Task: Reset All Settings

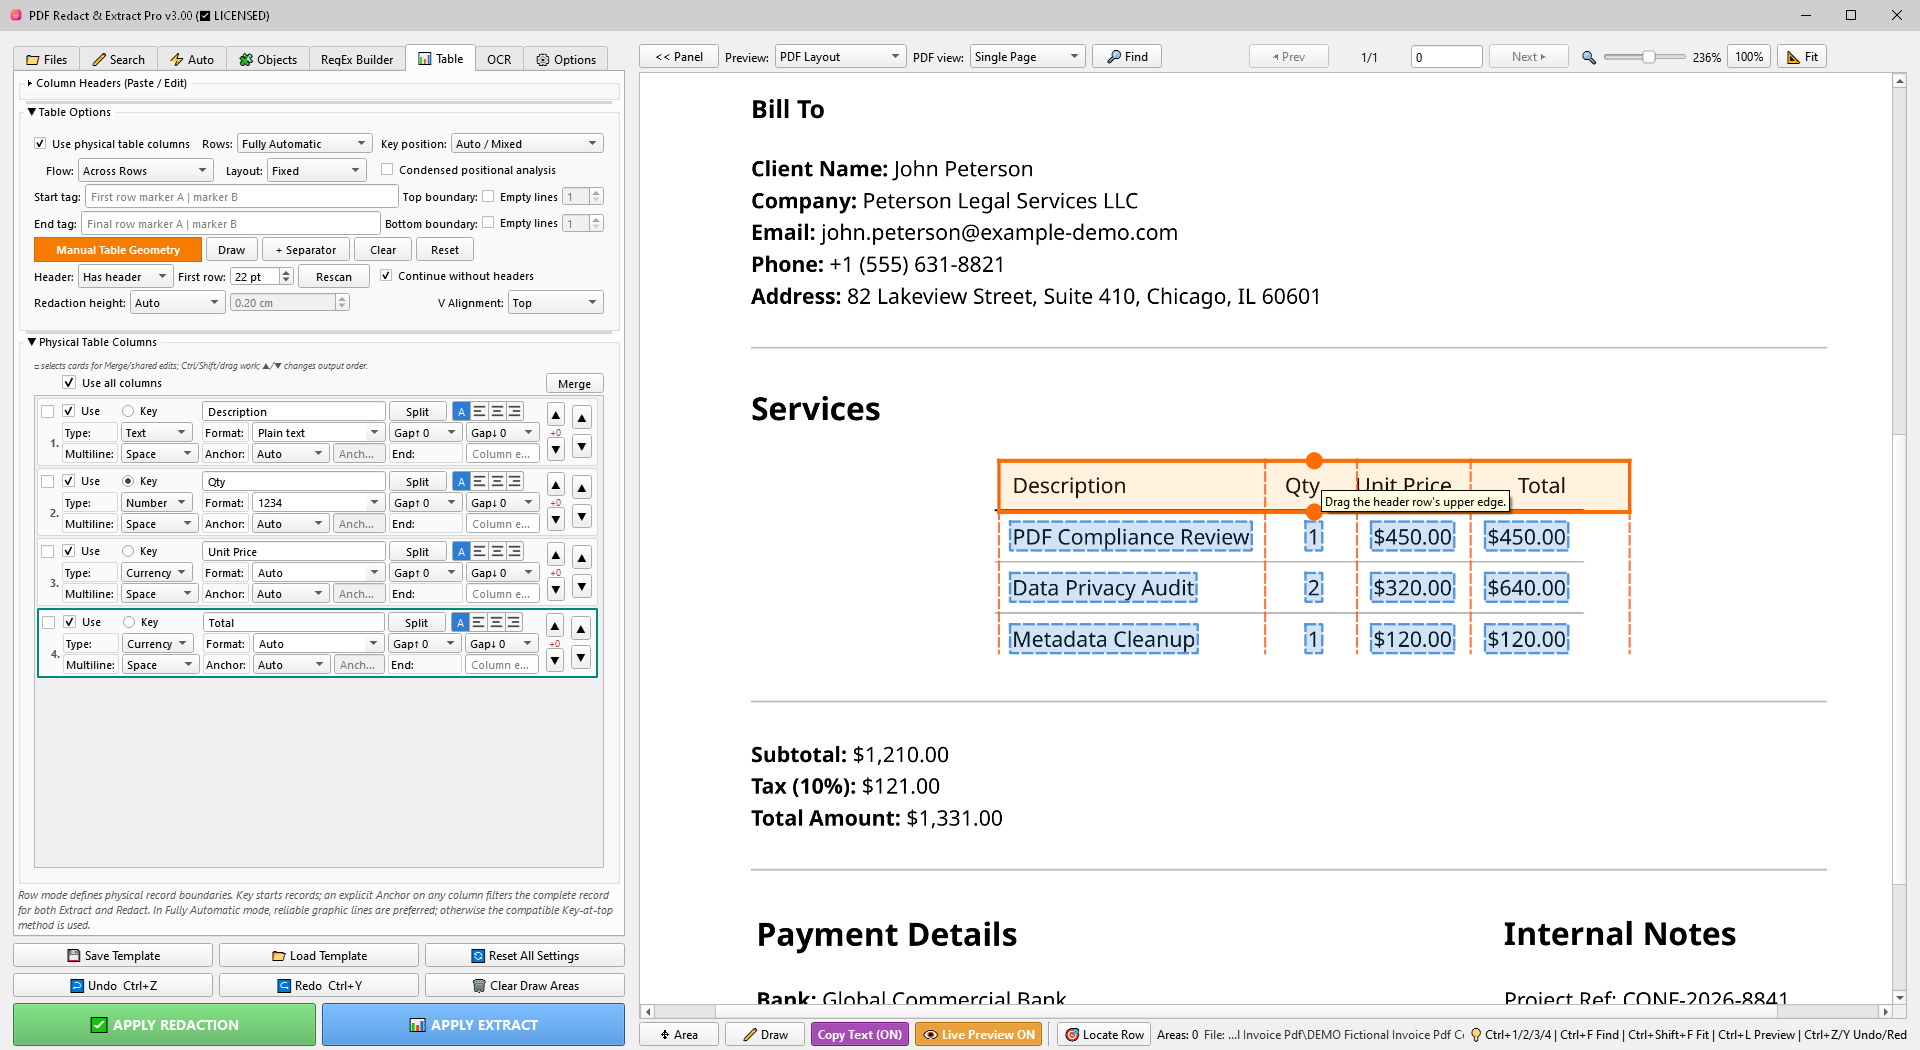Action: pyautogui.click(x=525, y=955)
